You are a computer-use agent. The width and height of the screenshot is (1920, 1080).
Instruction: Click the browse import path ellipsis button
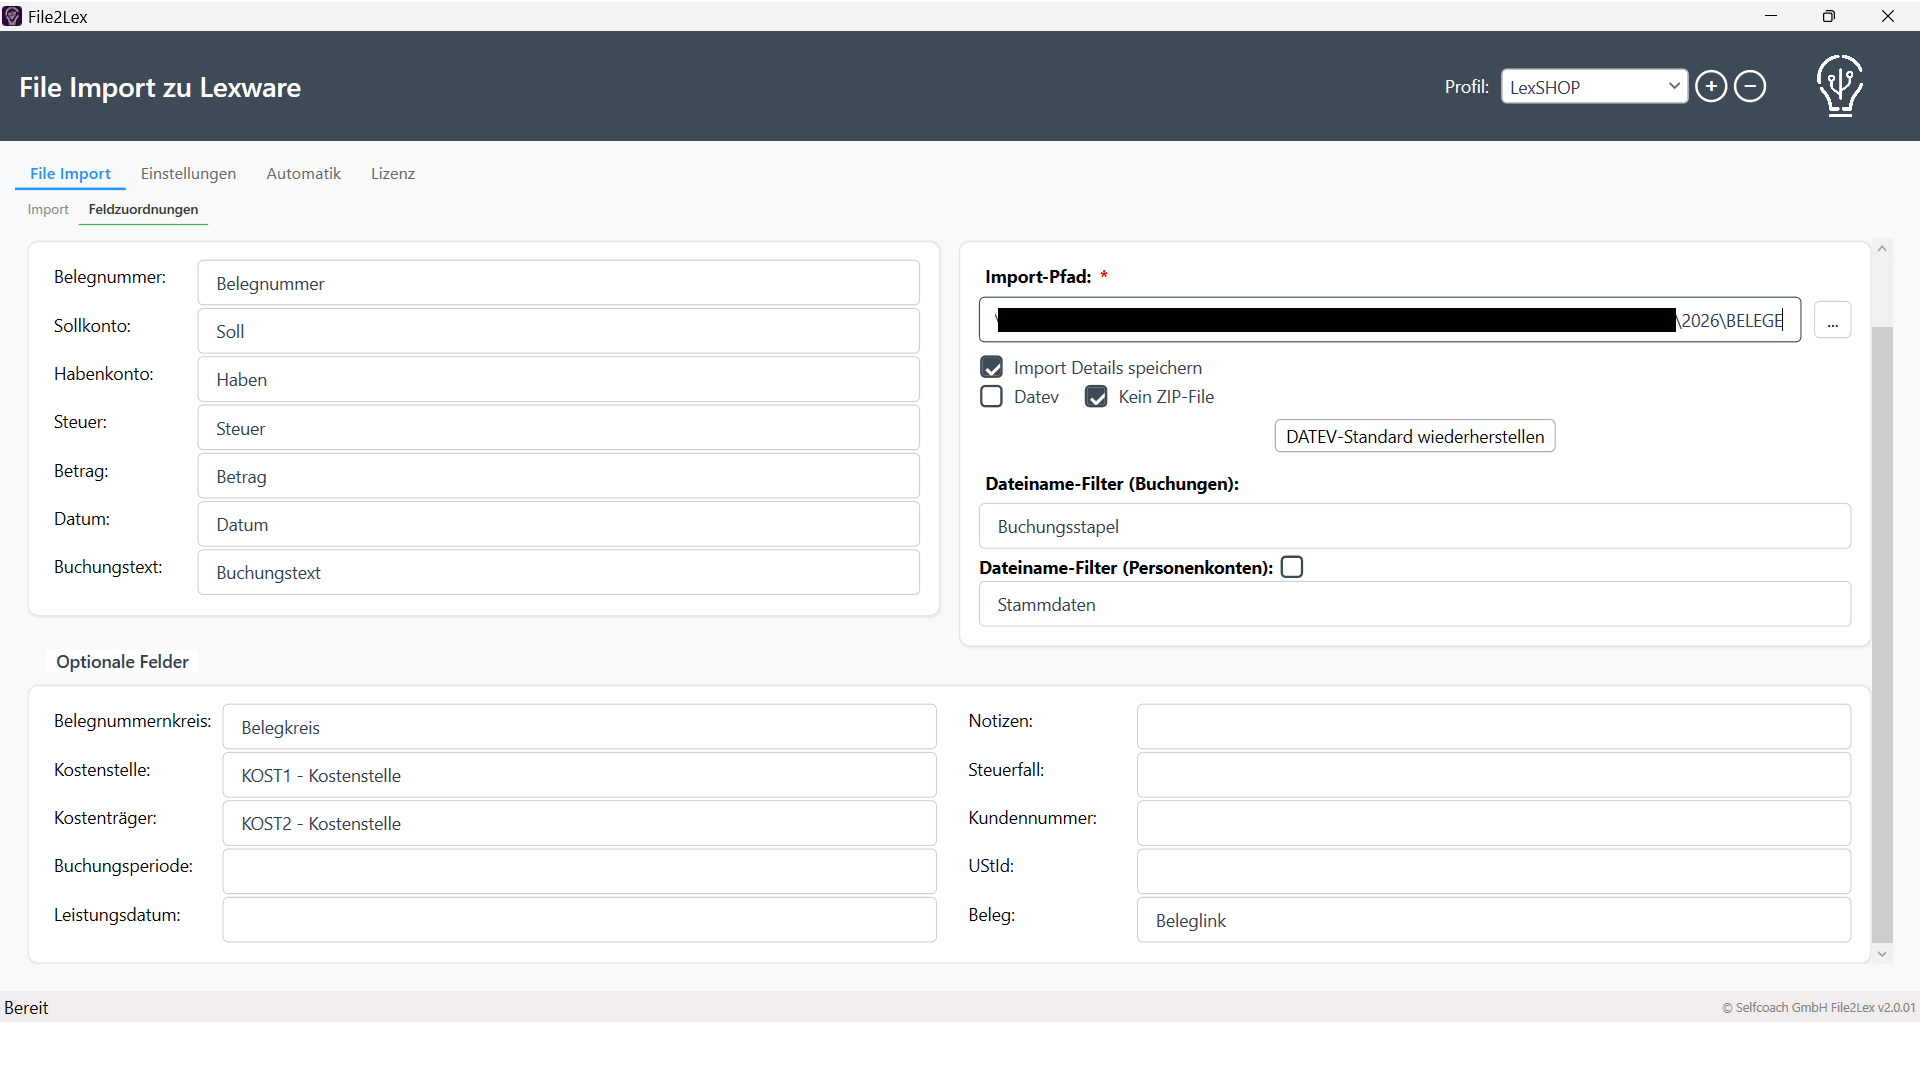(1832, 321)
